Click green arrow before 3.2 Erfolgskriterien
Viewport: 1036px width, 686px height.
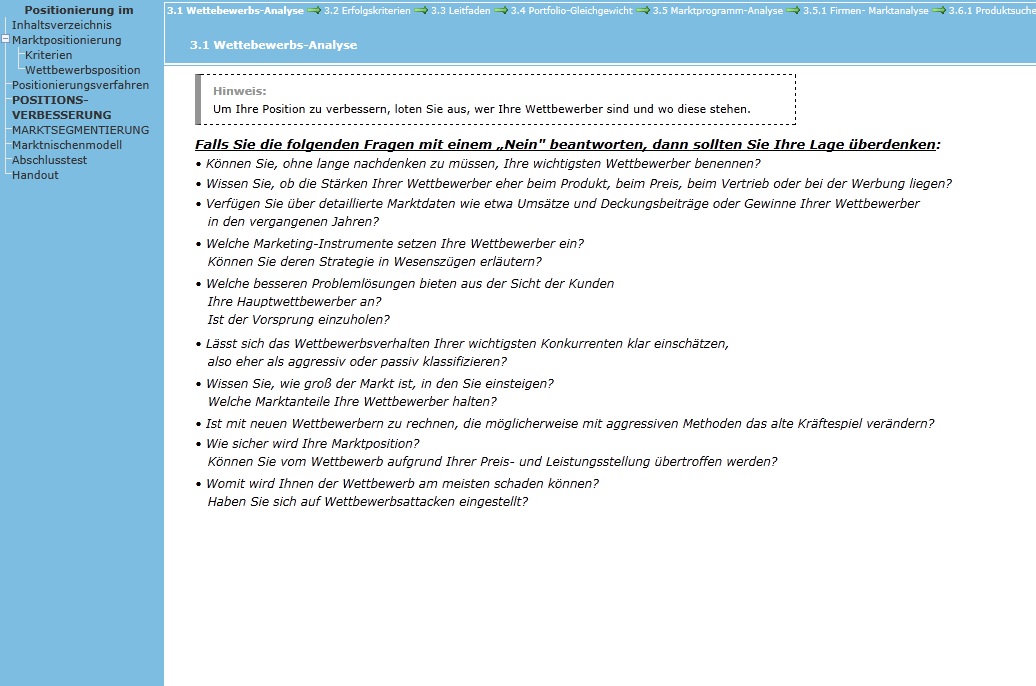point(314,11)
